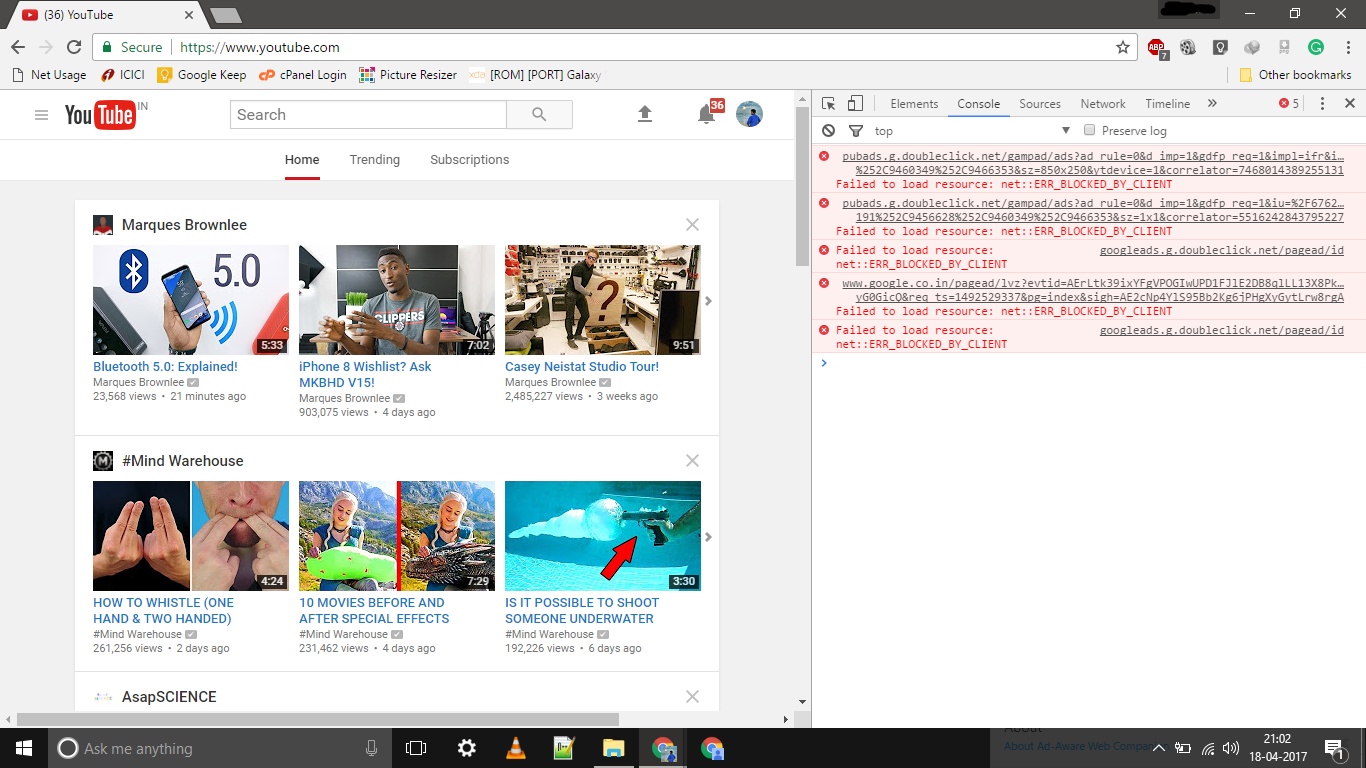Click the search magnifier button
1366x768 pixels.
[x=539, y=115]
